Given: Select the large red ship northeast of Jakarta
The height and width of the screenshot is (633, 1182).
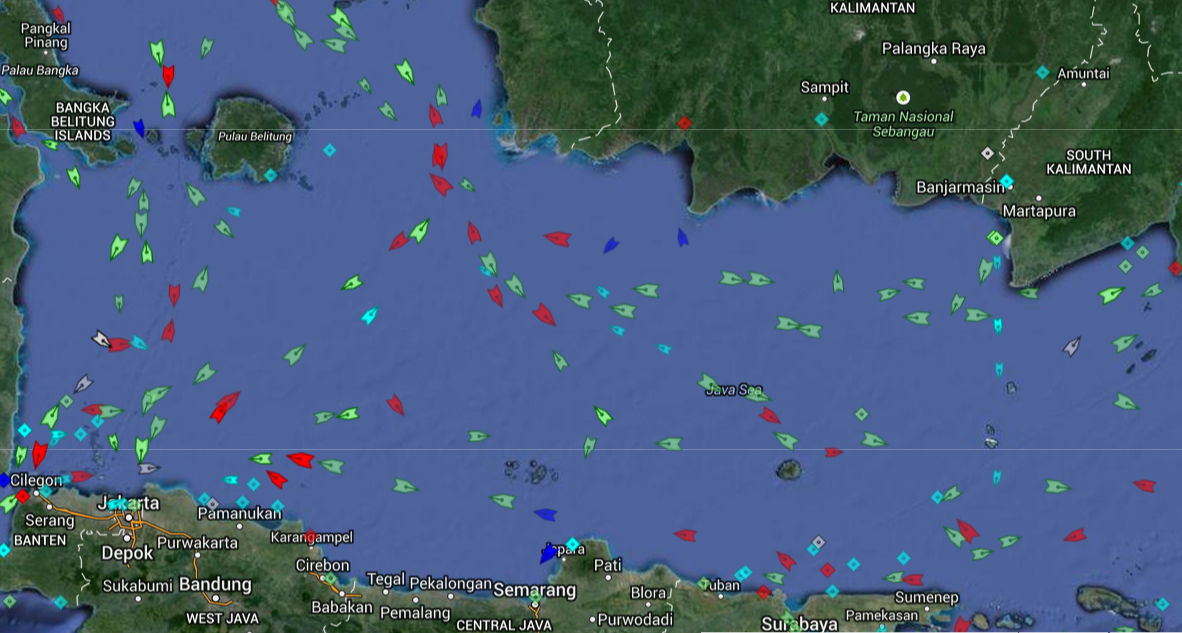Looking at the screenshot, I should [224, 406].
